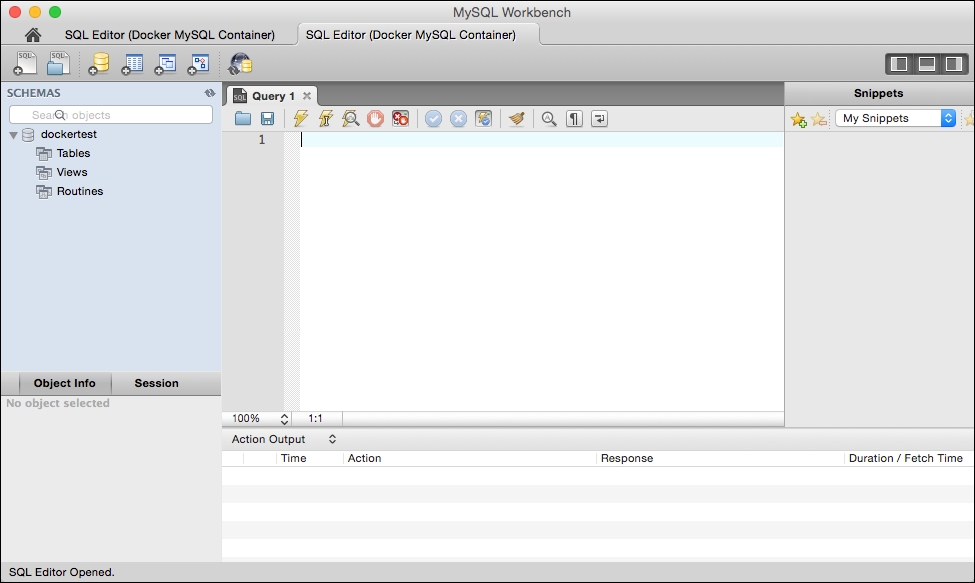Open a script file in query editor

[243, 119]
